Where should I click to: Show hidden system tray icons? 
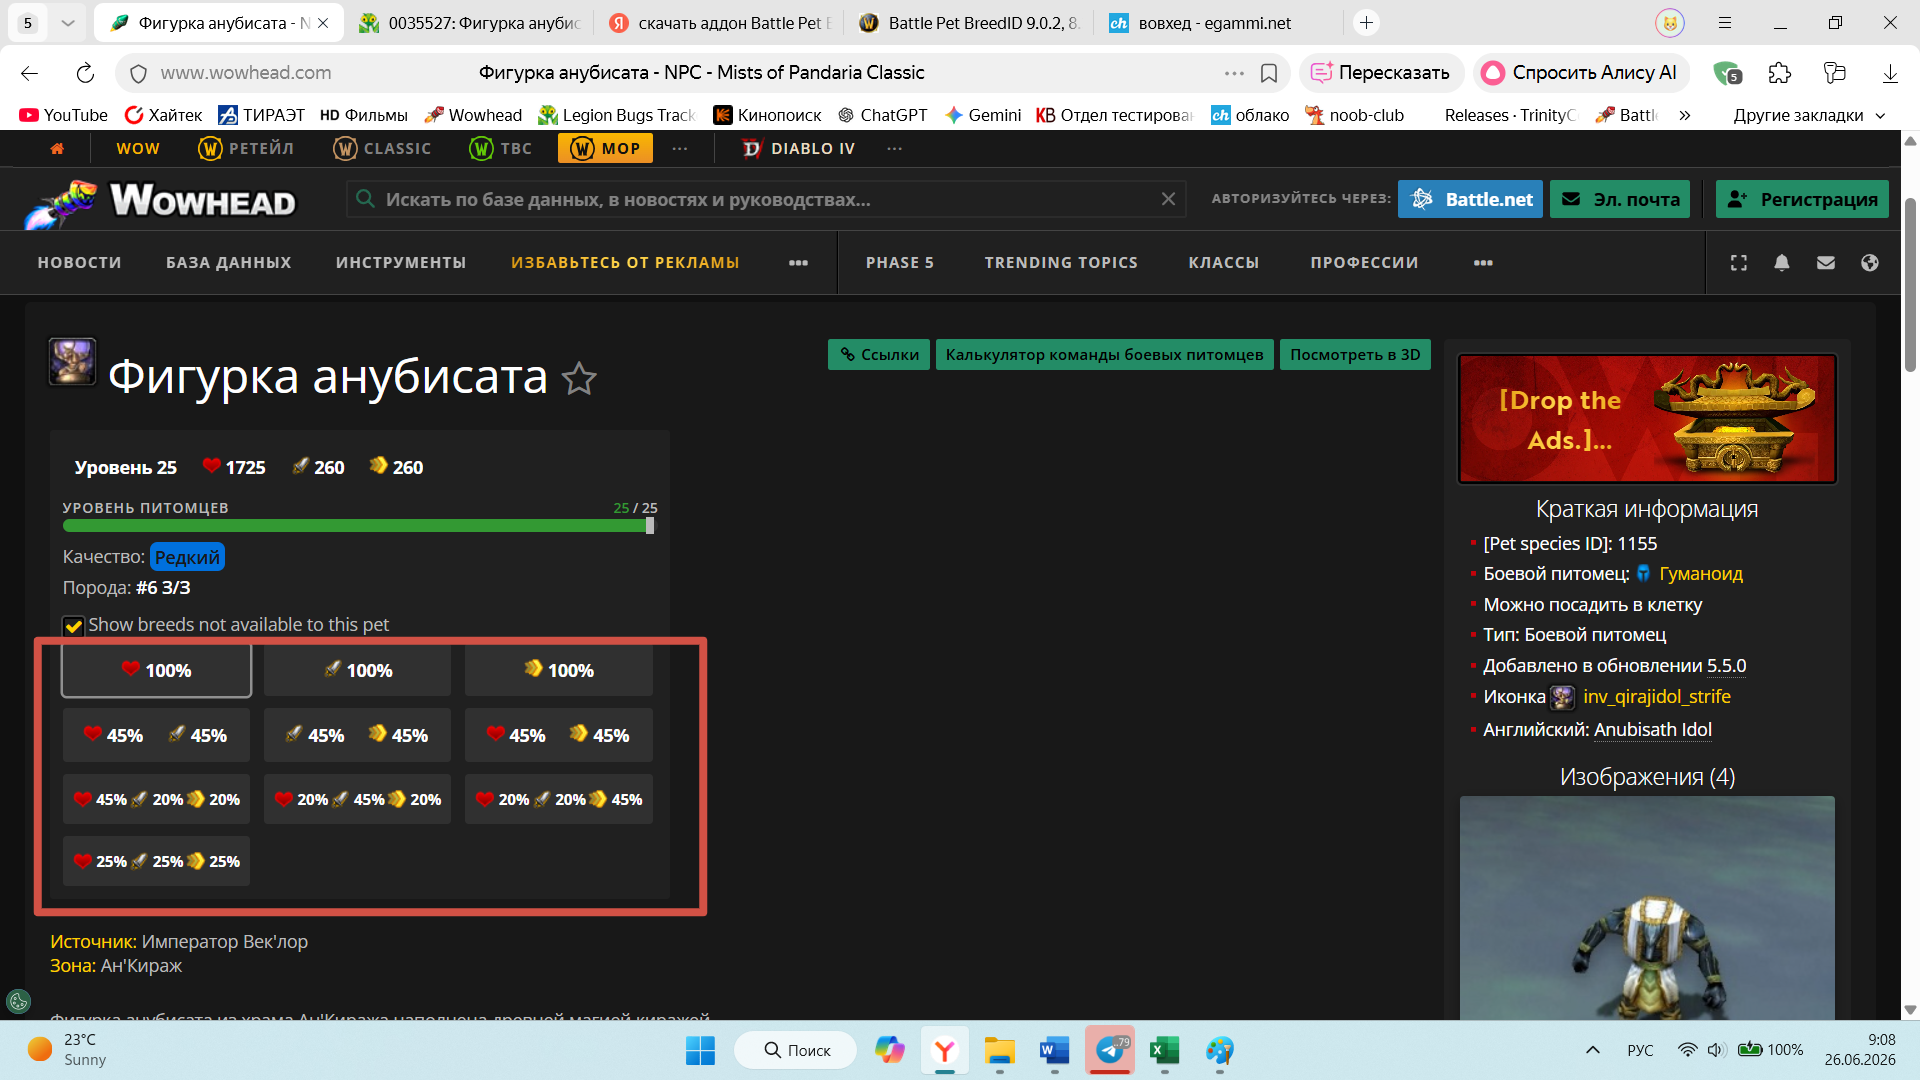[1593, 1050]
